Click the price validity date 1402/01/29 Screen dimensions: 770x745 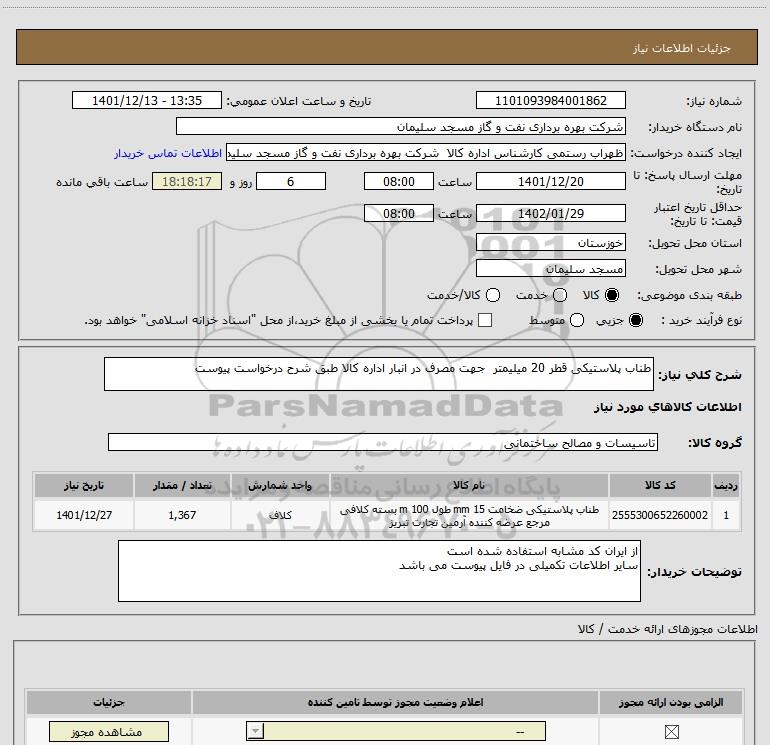[x=550, y=213]
